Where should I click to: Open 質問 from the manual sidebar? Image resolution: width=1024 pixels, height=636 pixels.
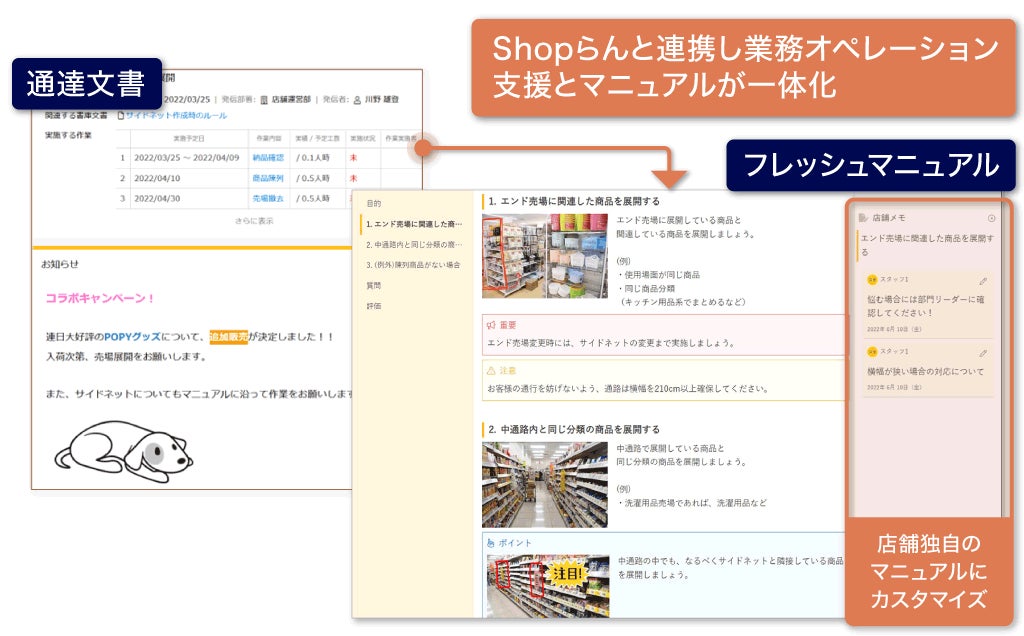372,285
